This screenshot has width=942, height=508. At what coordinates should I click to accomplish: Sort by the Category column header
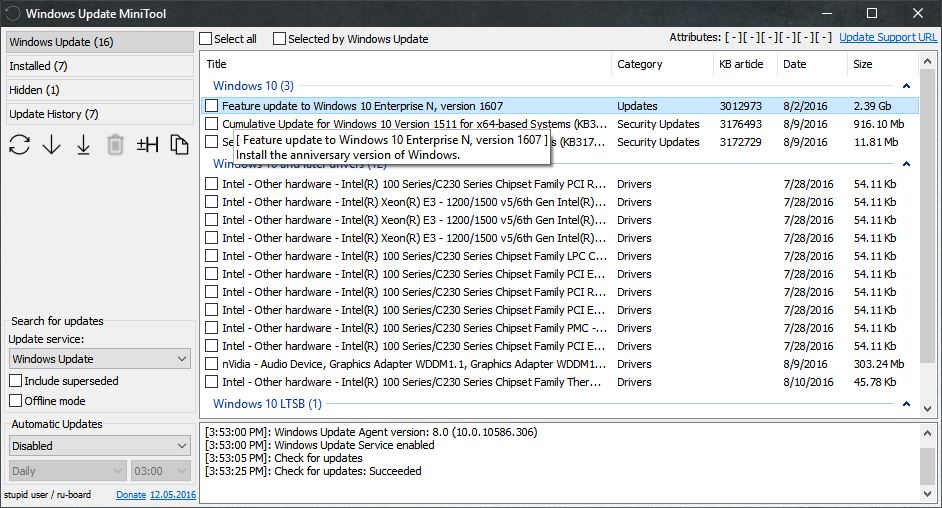663,64
